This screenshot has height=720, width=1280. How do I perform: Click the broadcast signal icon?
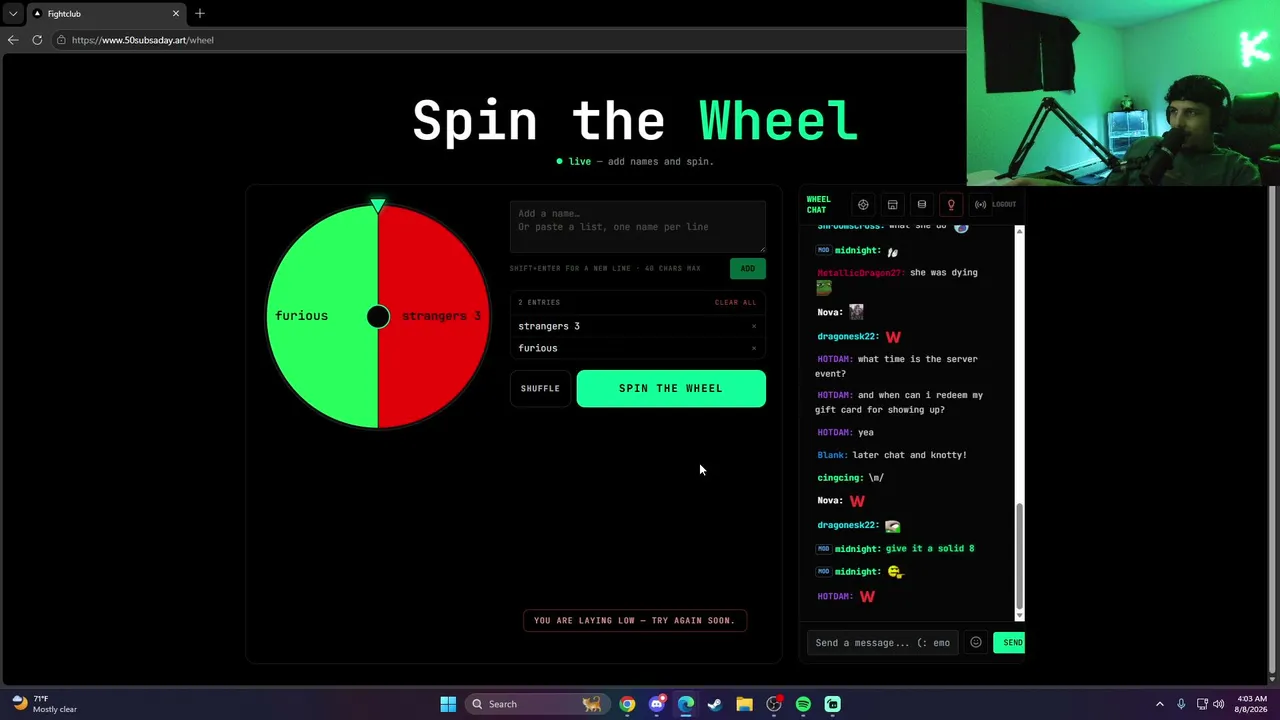(x=980, y=205)
